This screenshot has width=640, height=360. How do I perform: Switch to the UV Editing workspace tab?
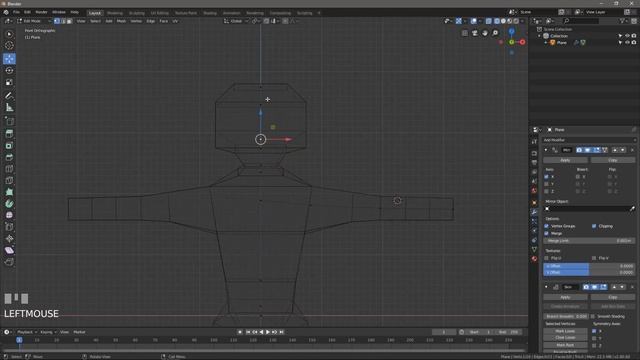click(160, 13)
